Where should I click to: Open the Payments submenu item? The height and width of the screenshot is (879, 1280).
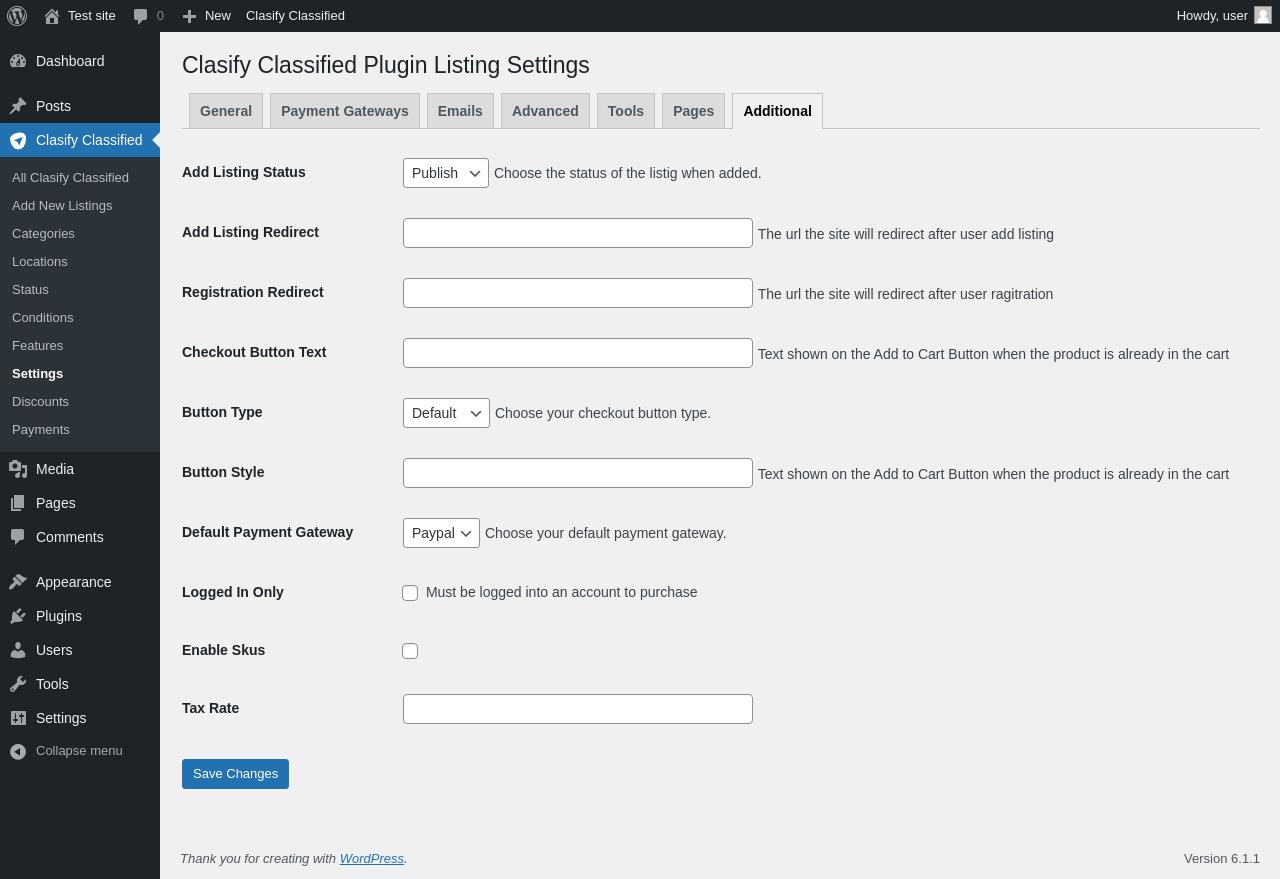coord(41,430)
